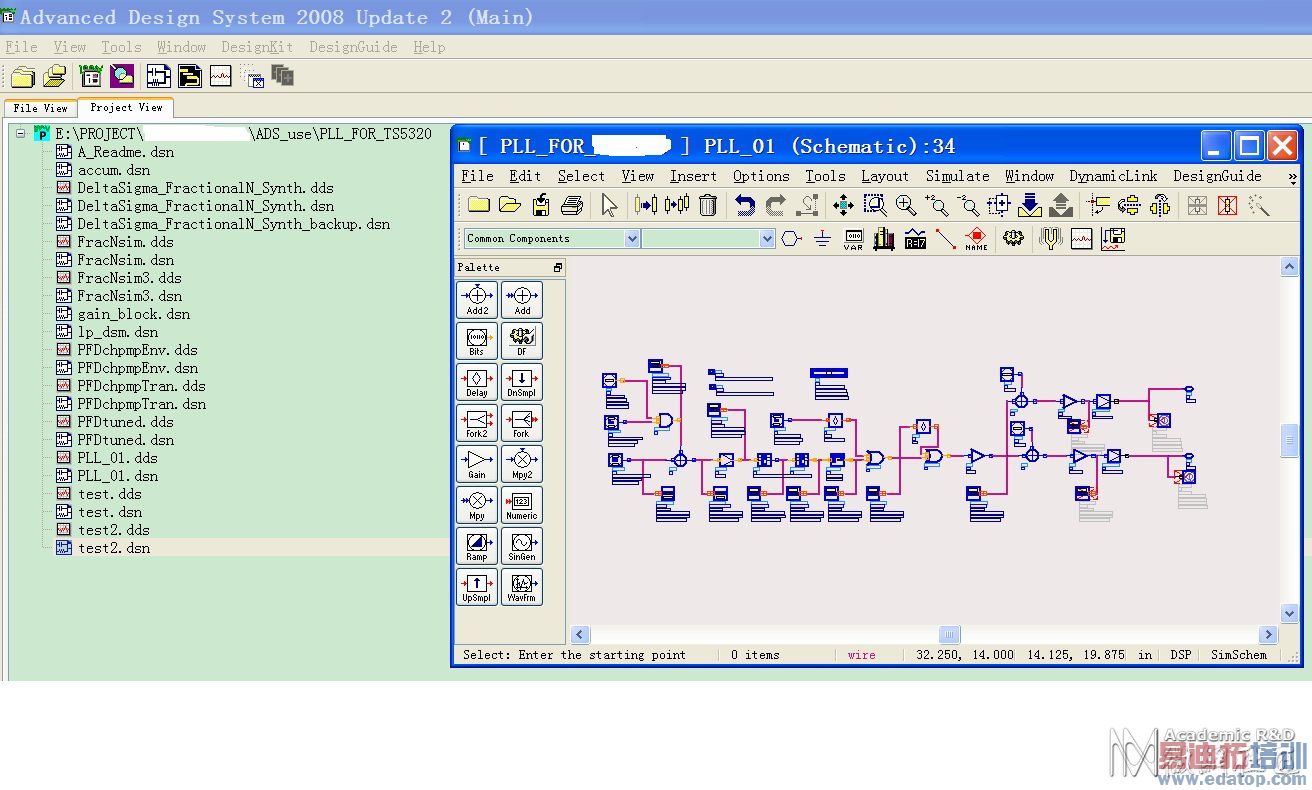Choose the Numeric sink component
Screen dimensions: 1312x790
click(x=522, y=504)
